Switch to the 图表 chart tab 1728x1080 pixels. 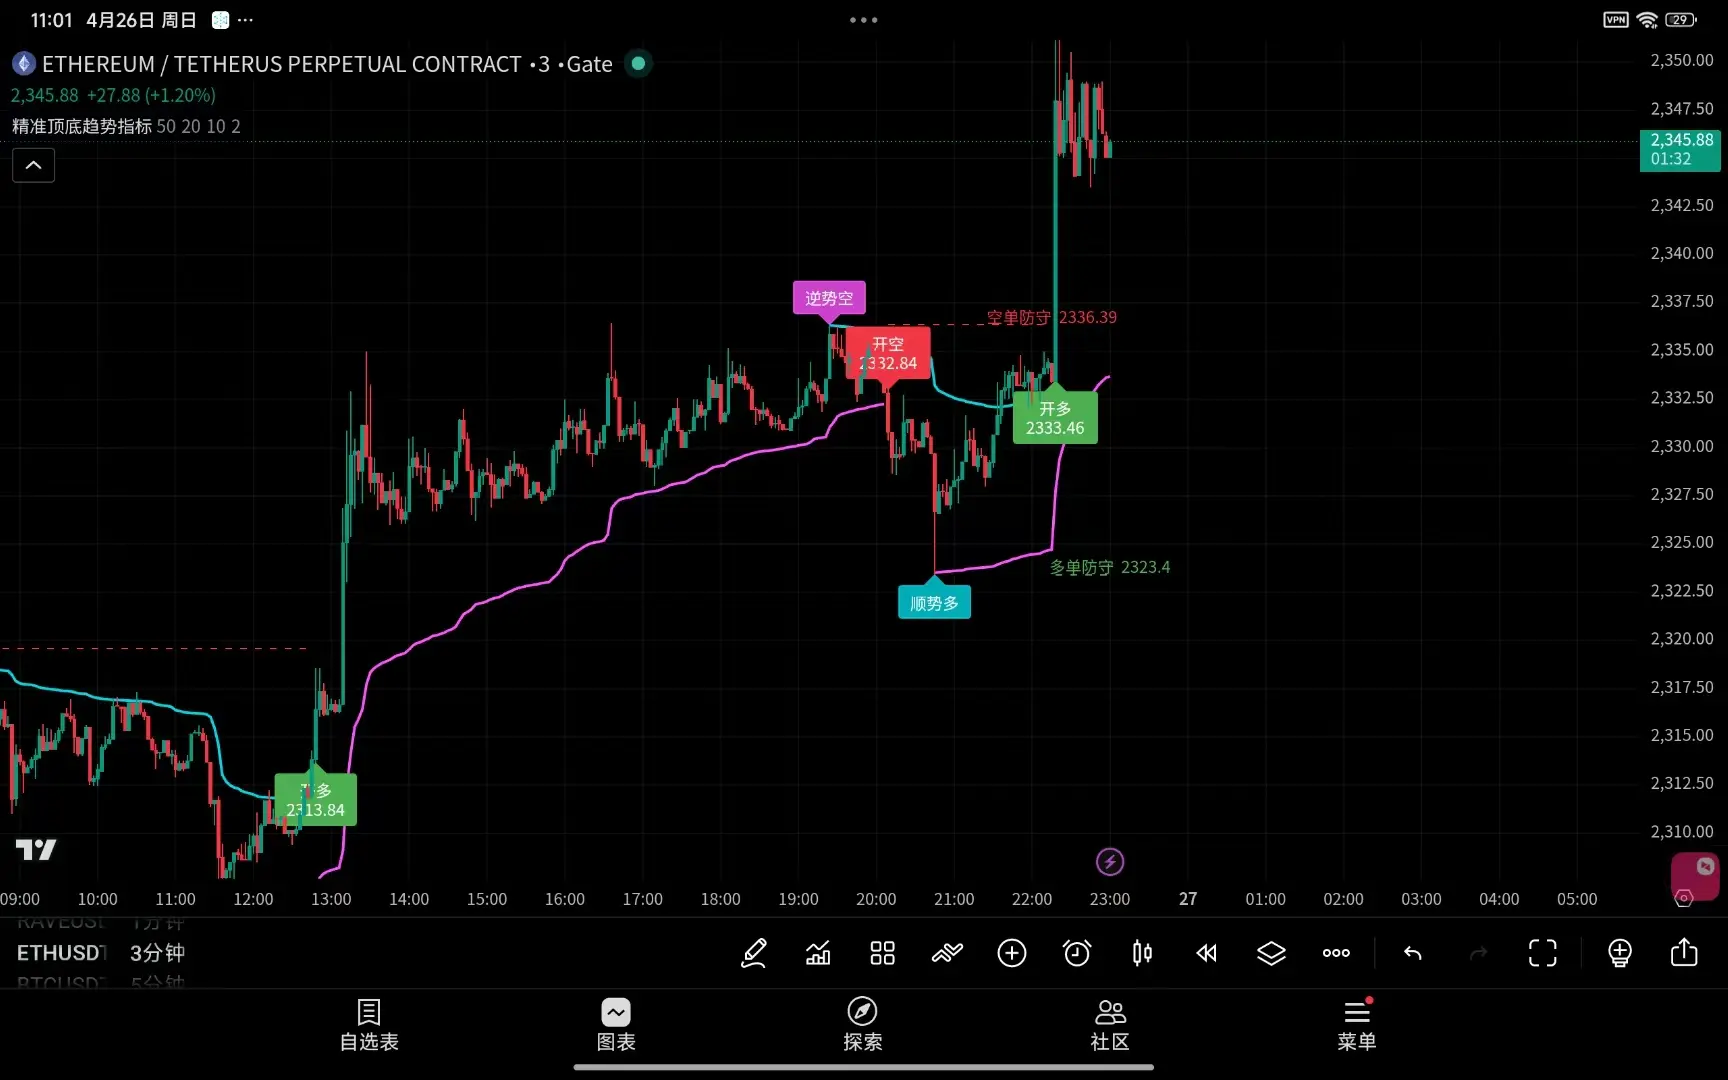tap(616, 1026)
